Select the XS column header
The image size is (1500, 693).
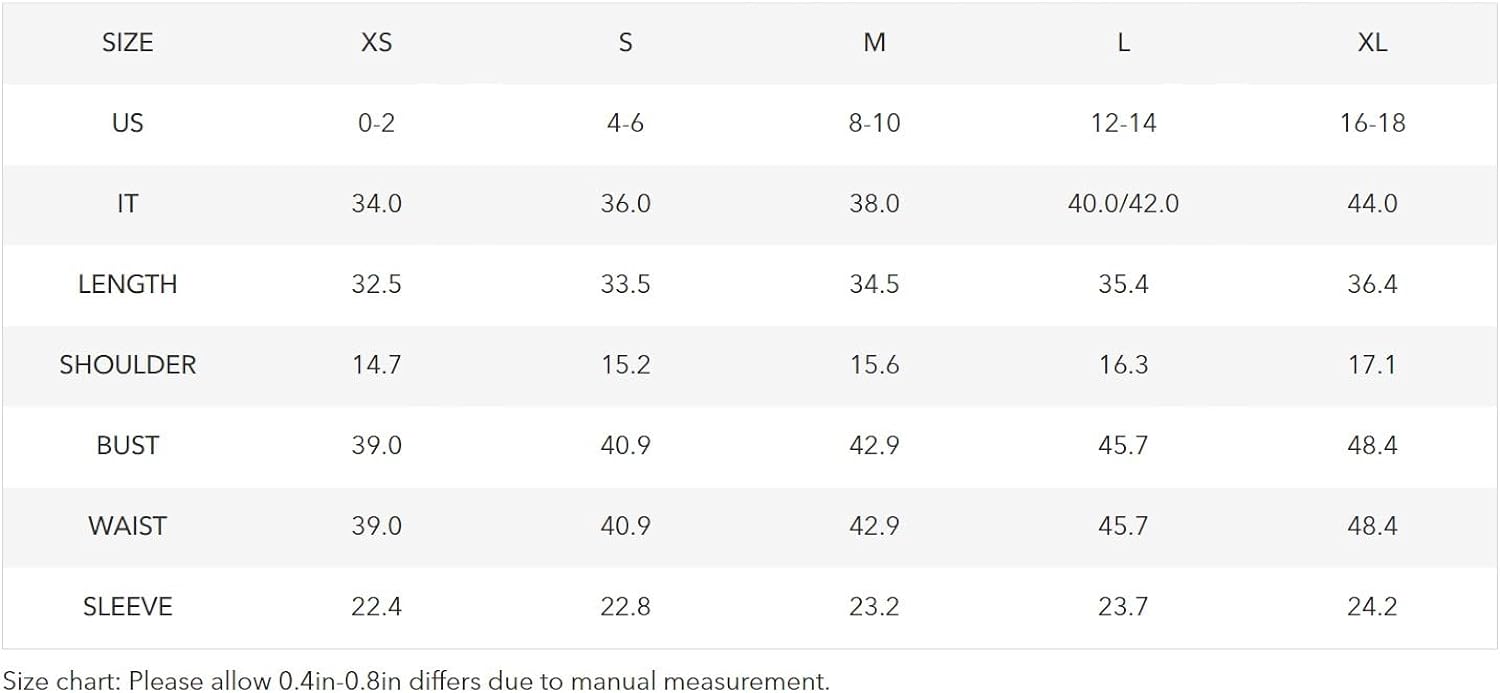click(376, 43)
